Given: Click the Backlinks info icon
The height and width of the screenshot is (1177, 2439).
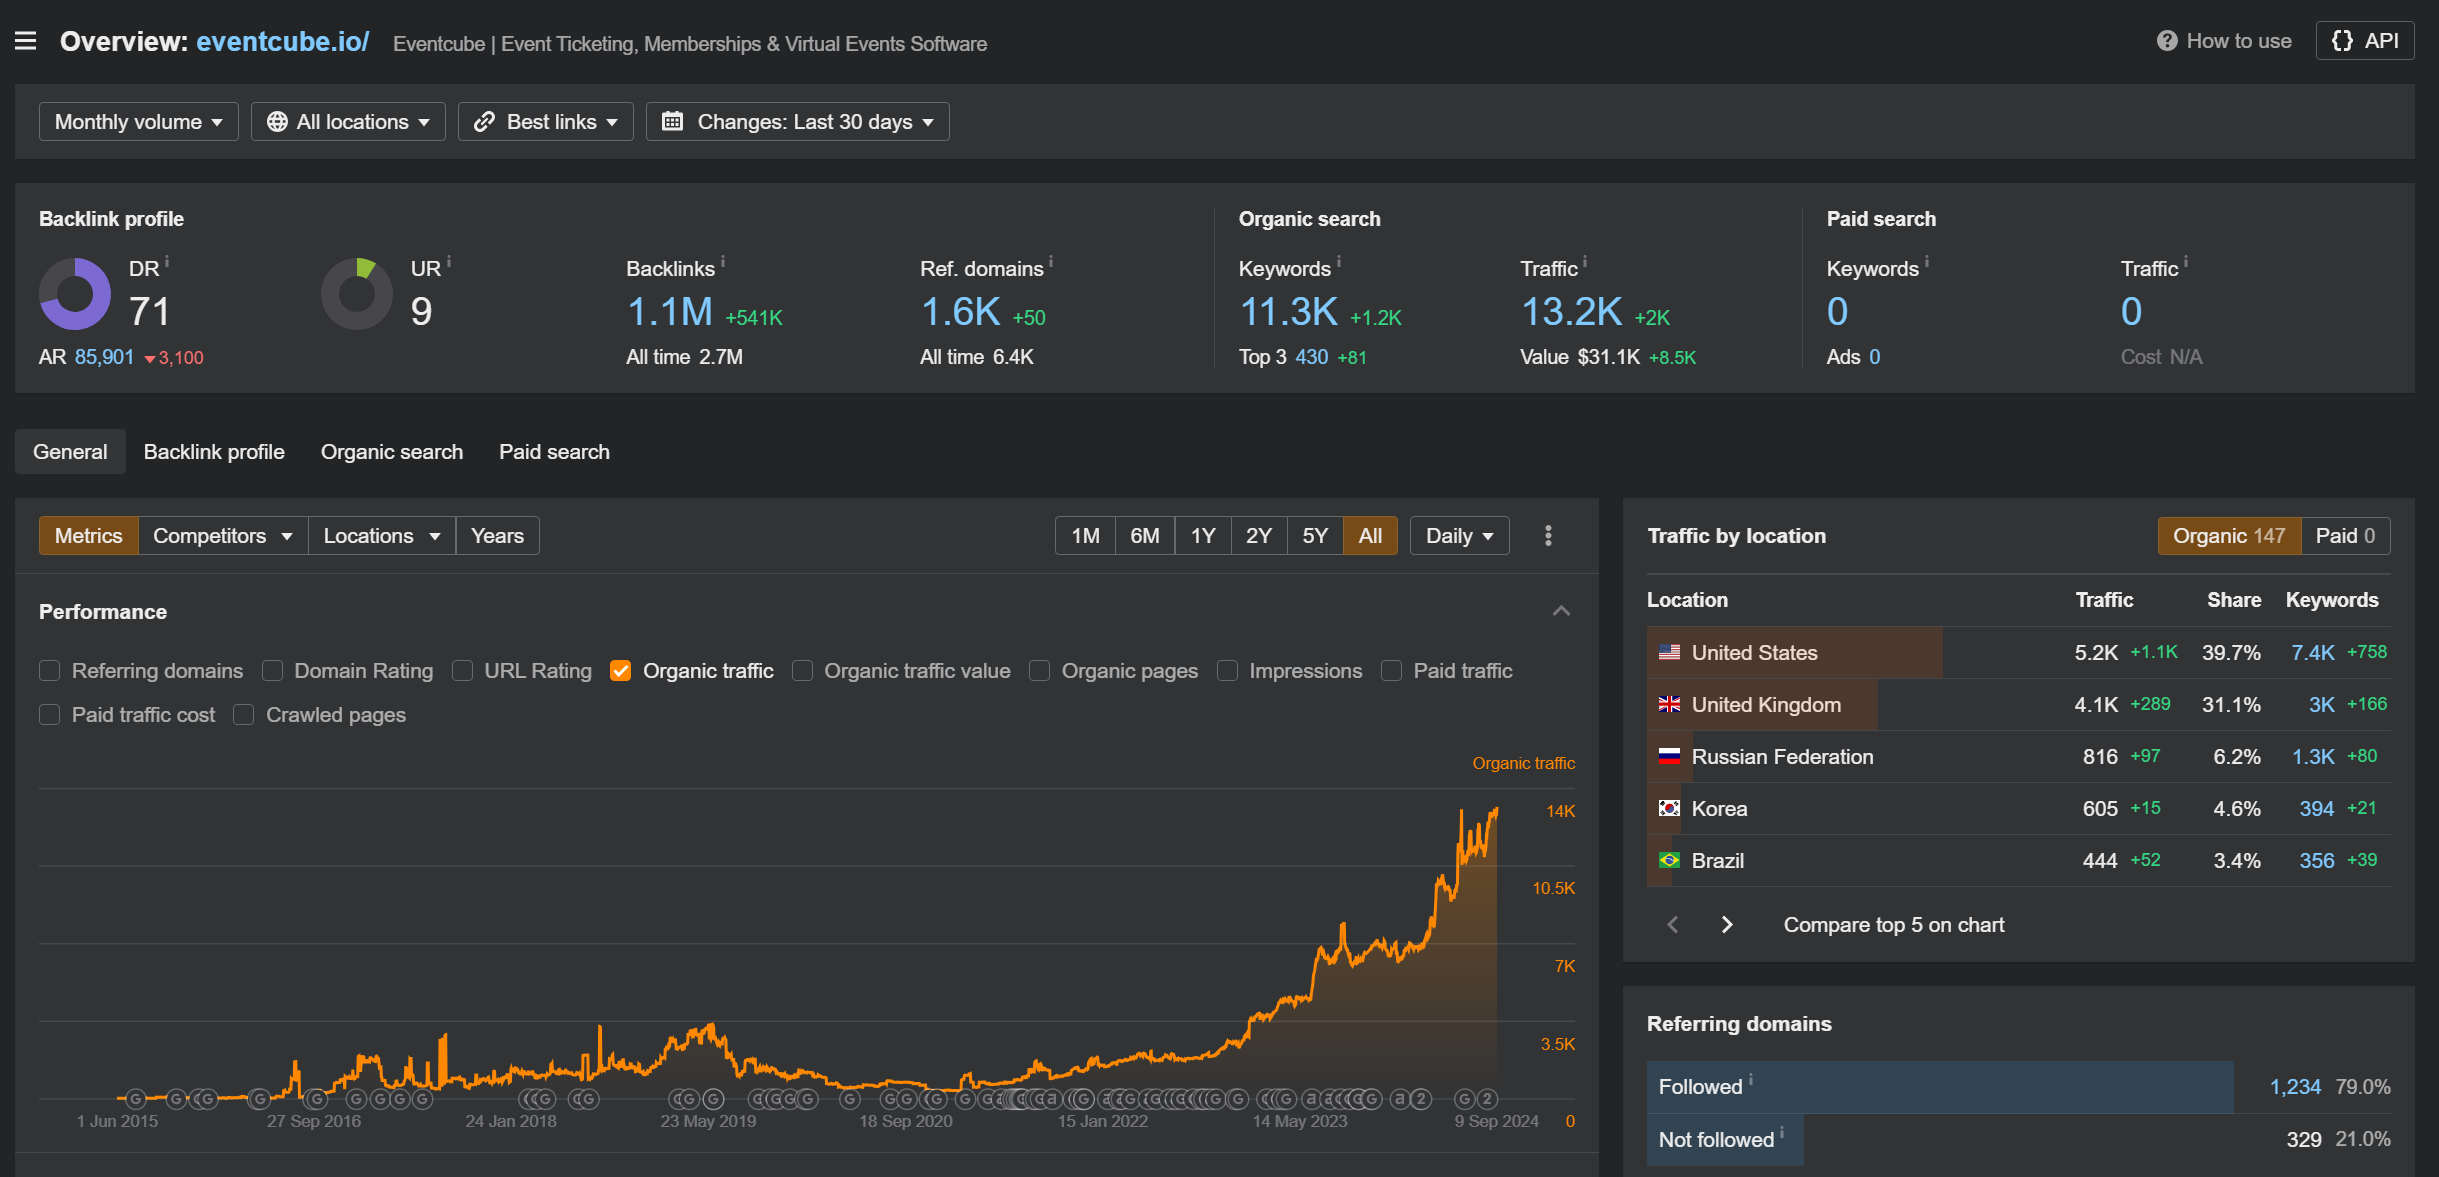Looking at the screenshot, I should click(x=723, y=262).
